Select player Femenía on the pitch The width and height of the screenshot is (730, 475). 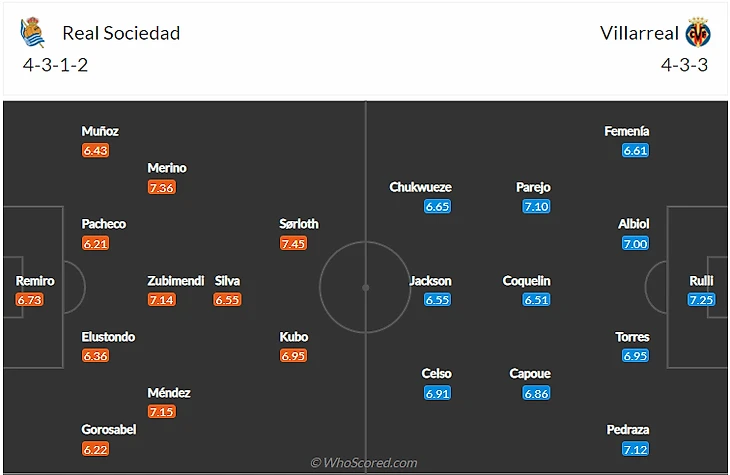[627, 131]
